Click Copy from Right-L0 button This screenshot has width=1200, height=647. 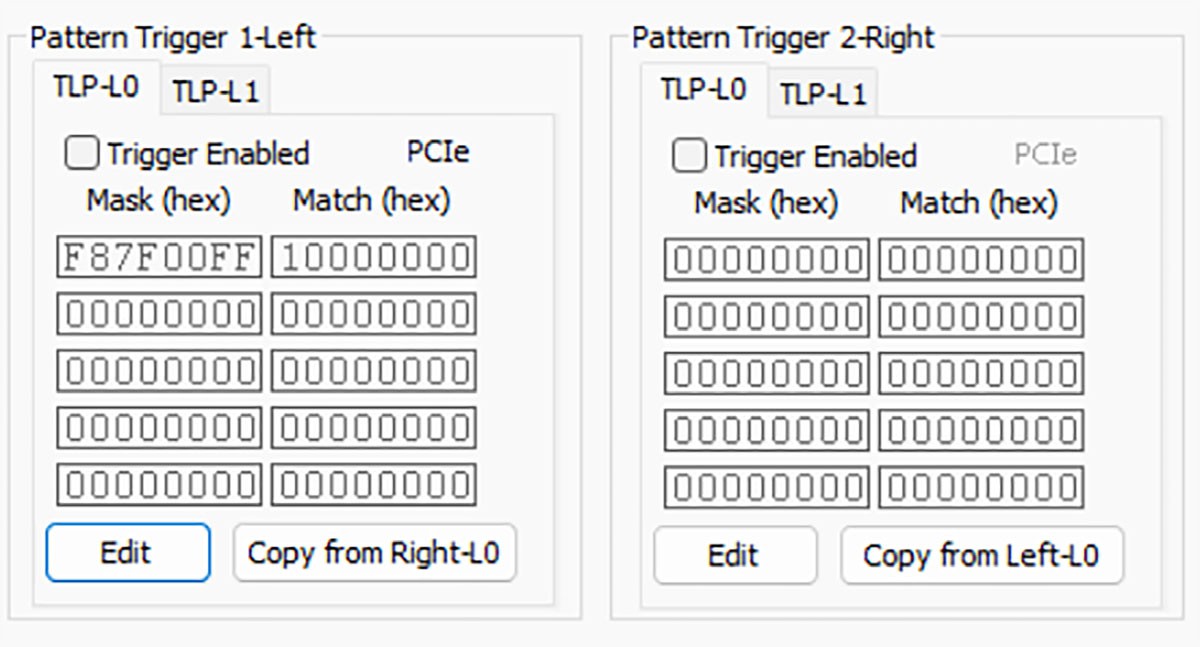pos(375,552)
